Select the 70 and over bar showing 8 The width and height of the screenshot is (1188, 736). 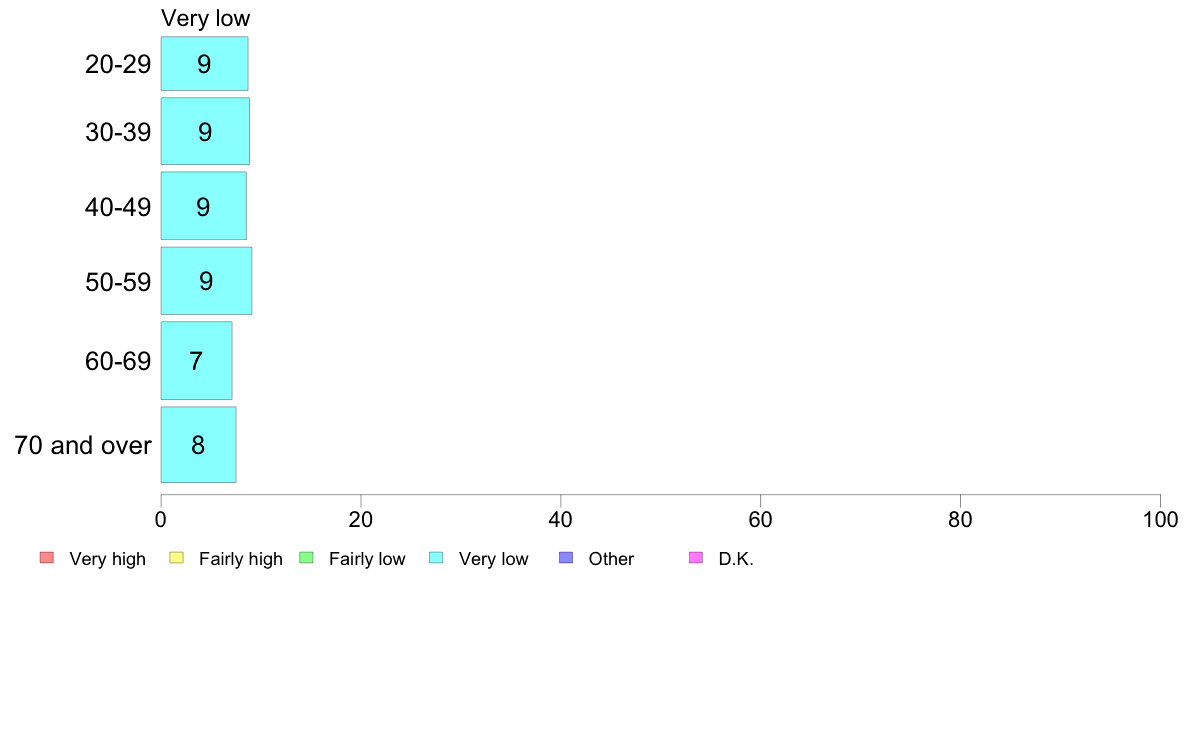pyautogui.click(x=199, y=445)
